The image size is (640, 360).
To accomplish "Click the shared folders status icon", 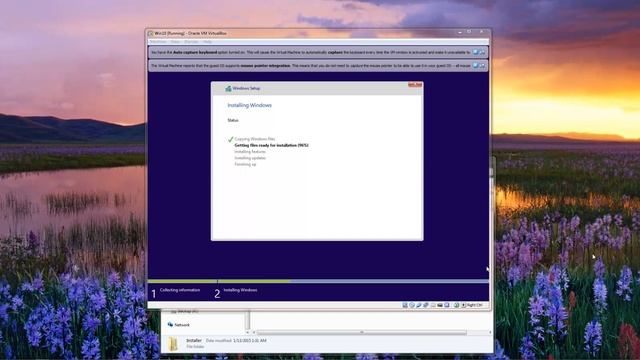I will tap(433, 305).
